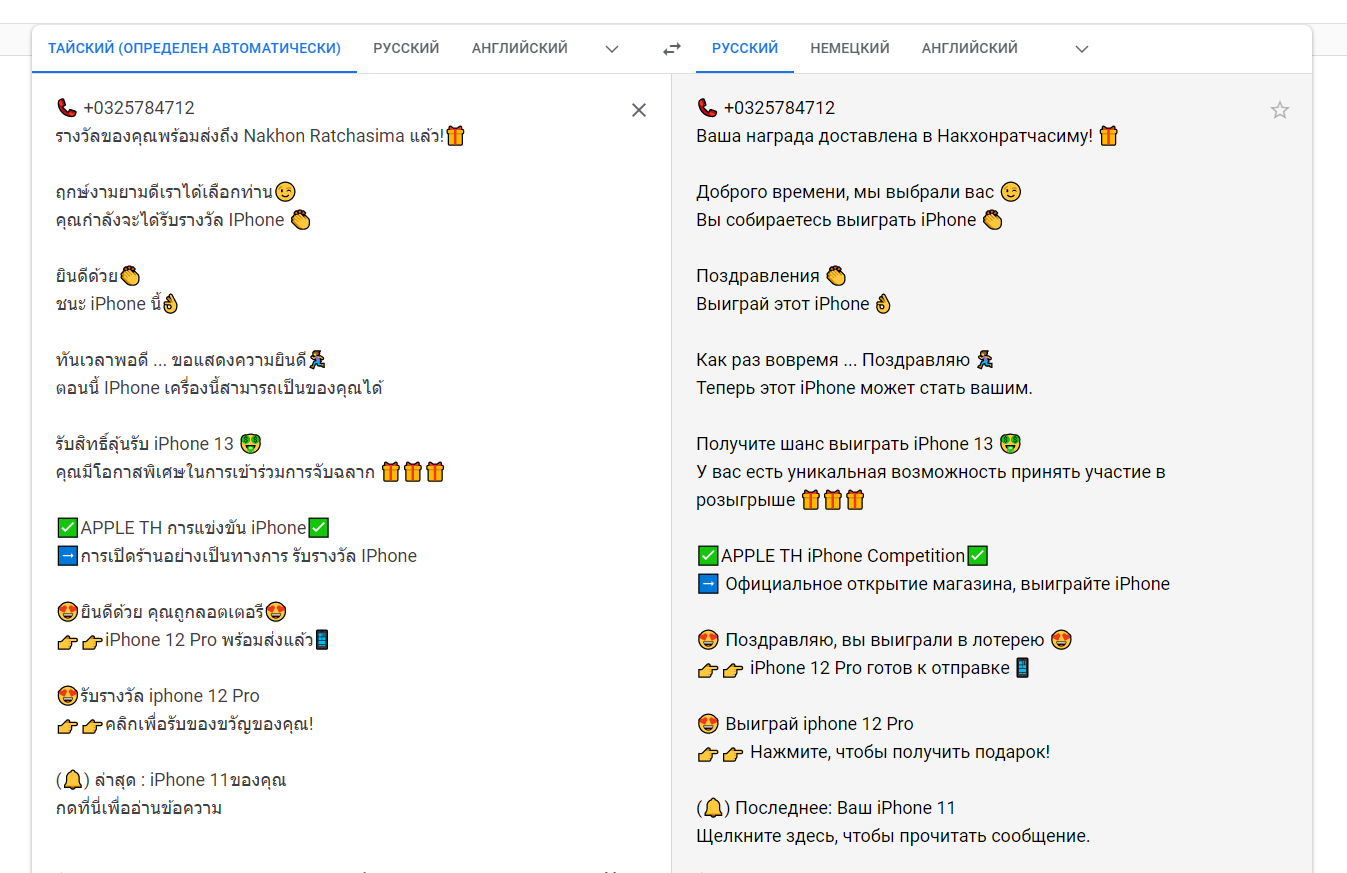
Task: Clear the source text with X icon
Action: point(639,110)
